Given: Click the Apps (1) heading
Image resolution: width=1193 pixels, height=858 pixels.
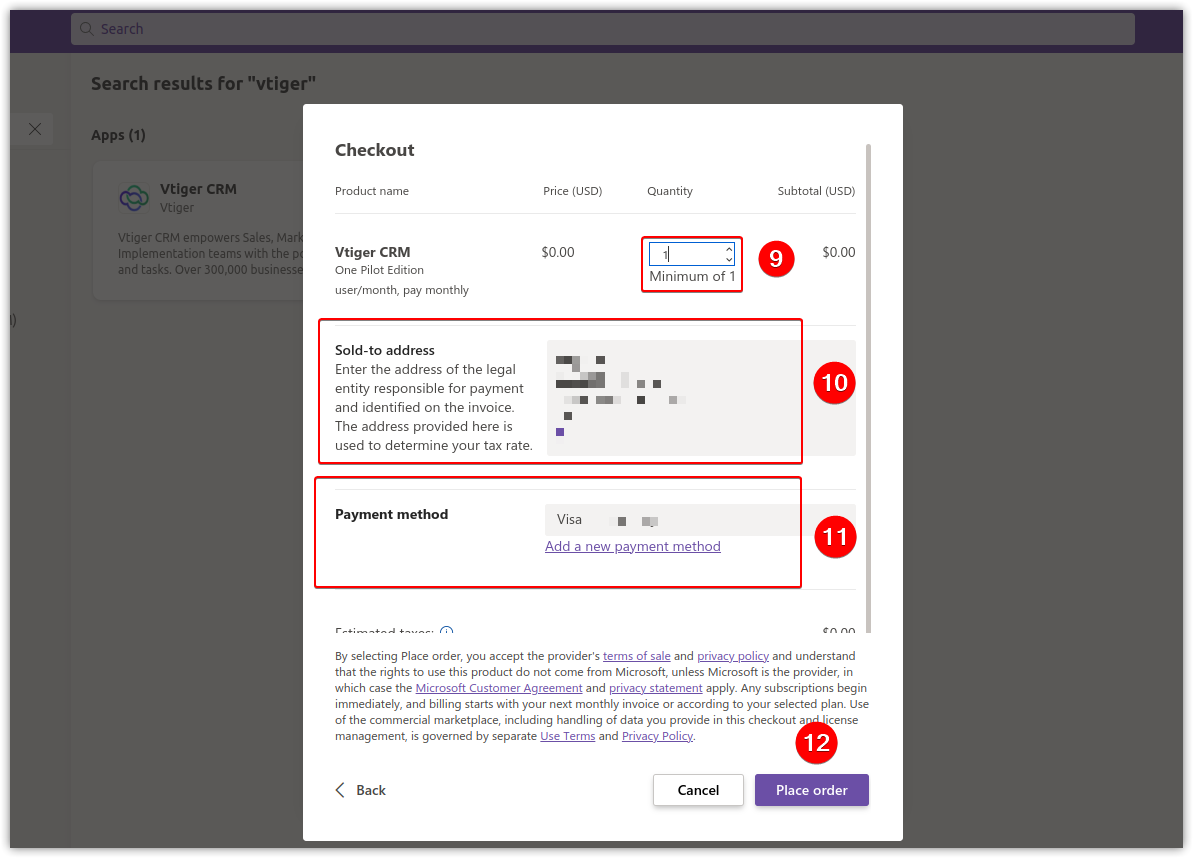Looking at the screenshot, I should (118, 135).
